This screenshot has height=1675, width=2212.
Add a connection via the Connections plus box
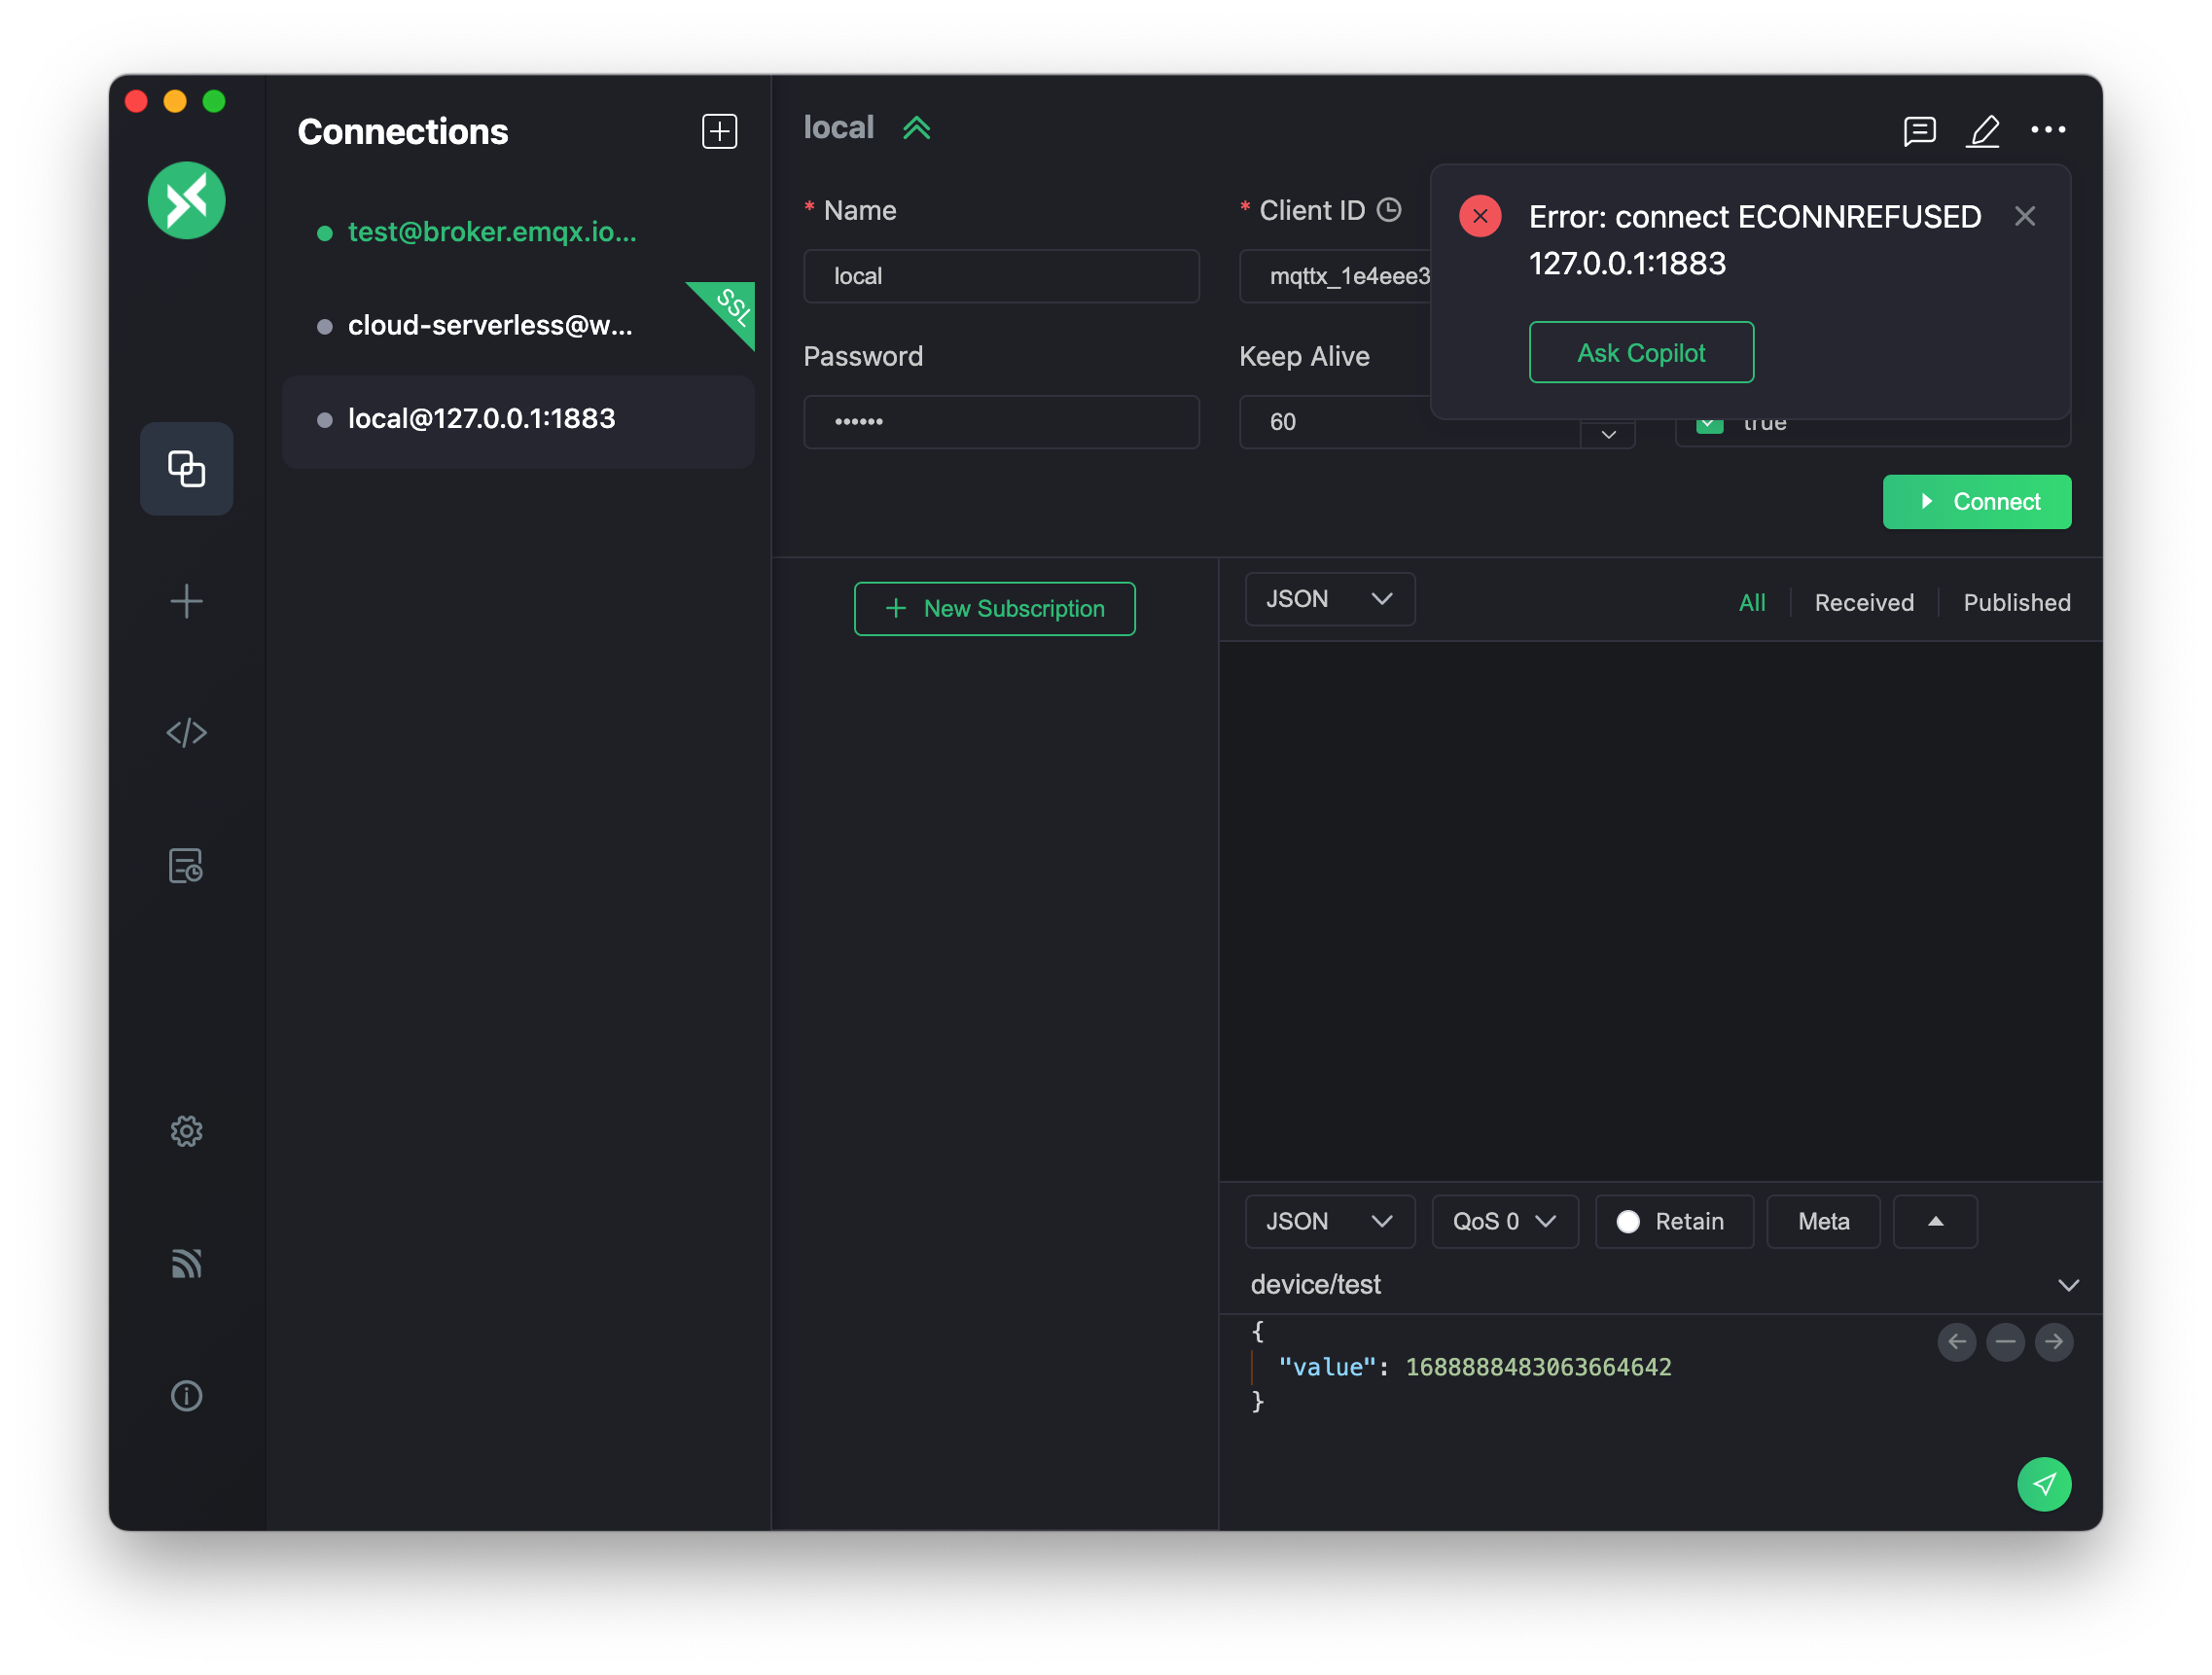point(719,131)
